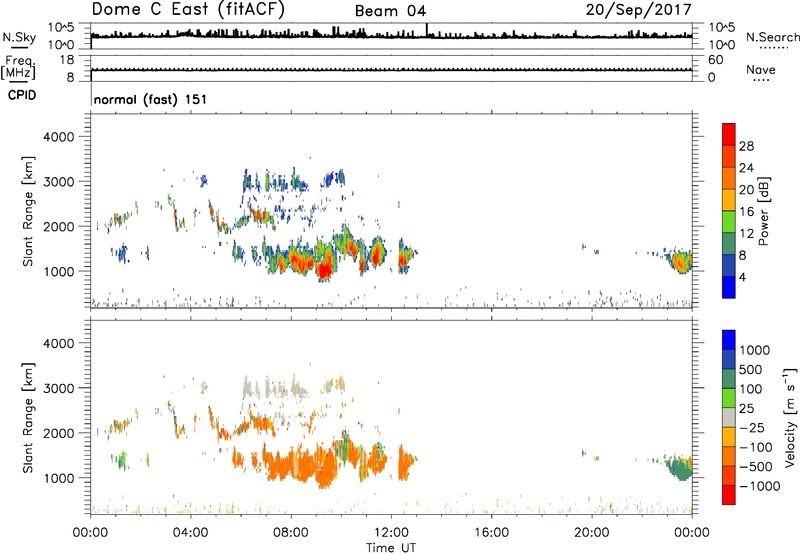Image resolution: width=800 pixels, height=554 pixels.
Task: Click the '28' value on Power color bar
Action: (746, 146)
